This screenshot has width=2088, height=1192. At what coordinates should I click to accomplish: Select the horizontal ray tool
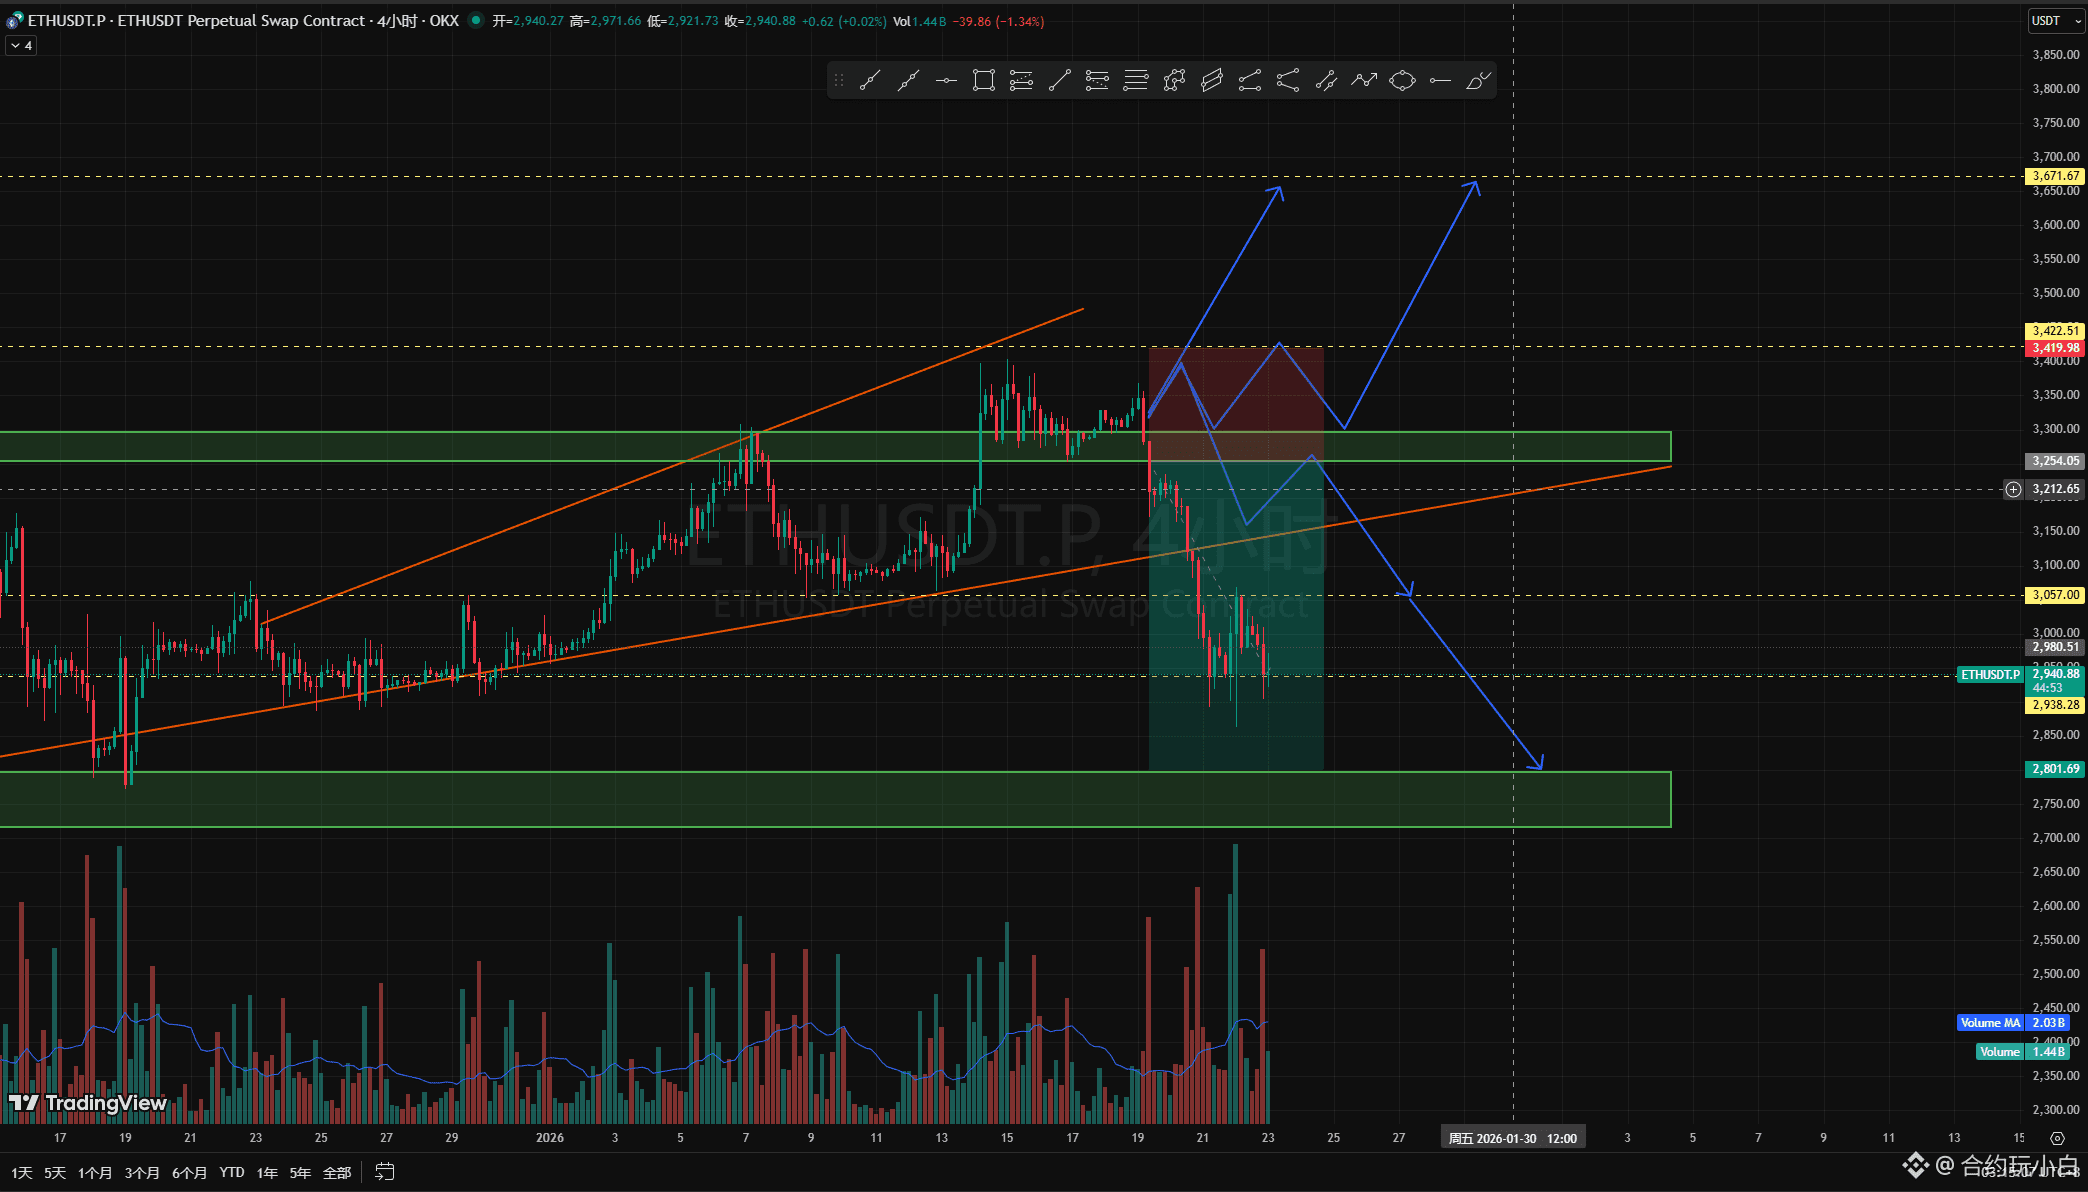[x=1440, y=81]
